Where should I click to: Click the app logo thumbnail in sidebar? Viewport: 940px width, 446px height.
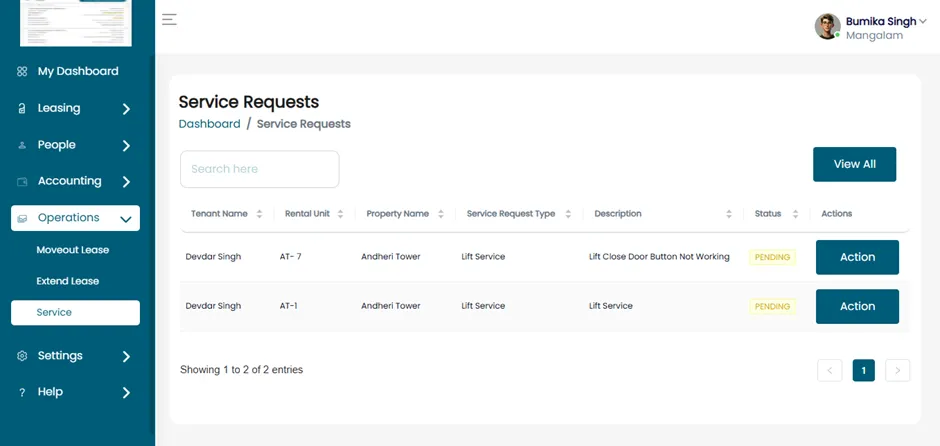pos(76,23)
